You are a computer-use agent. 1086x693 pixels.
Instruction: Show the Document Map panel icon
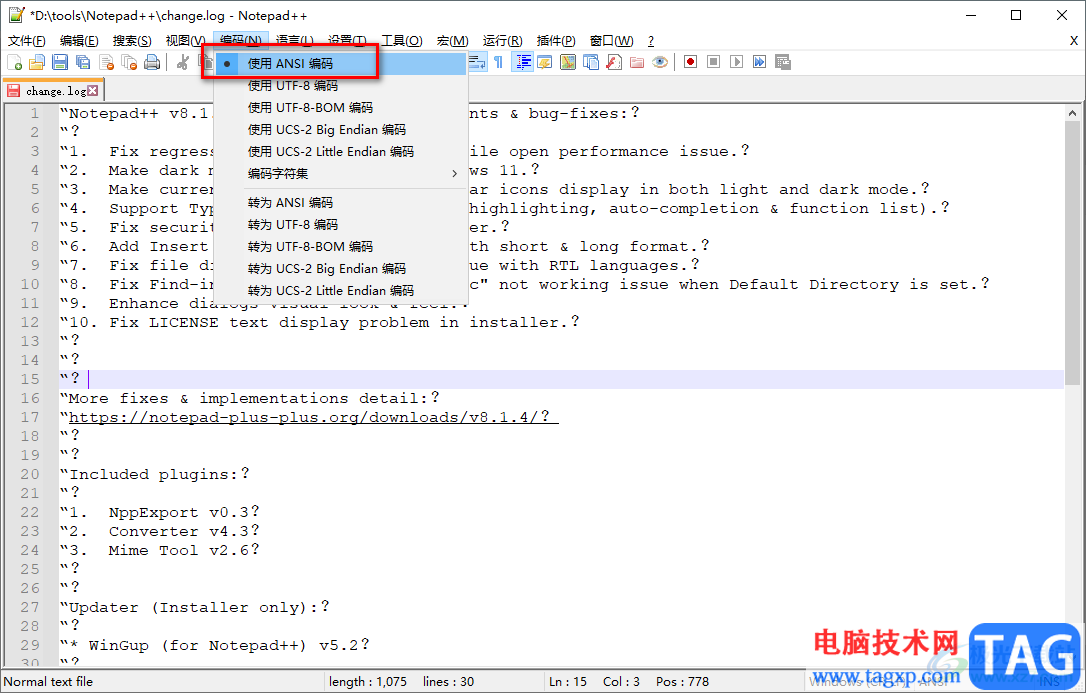(x=568, y=62)
